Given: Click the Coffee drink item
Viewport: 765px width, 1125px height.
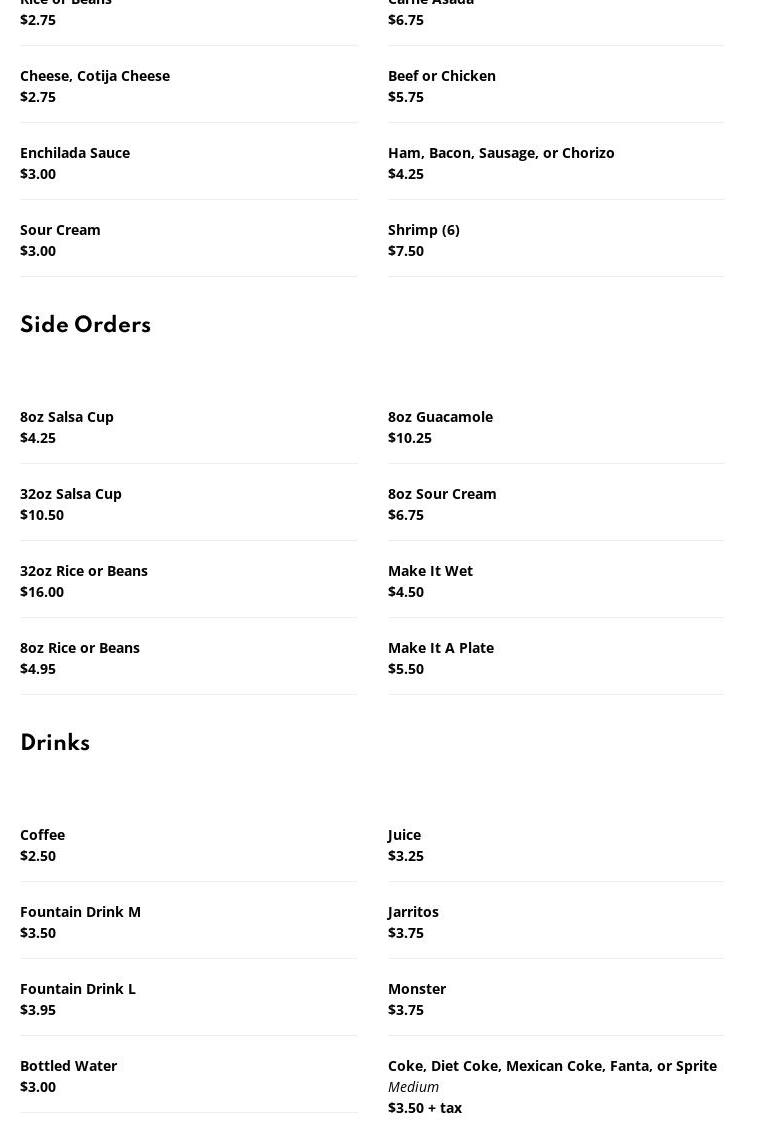Looking at the screenshot, I should click(42, 835).
